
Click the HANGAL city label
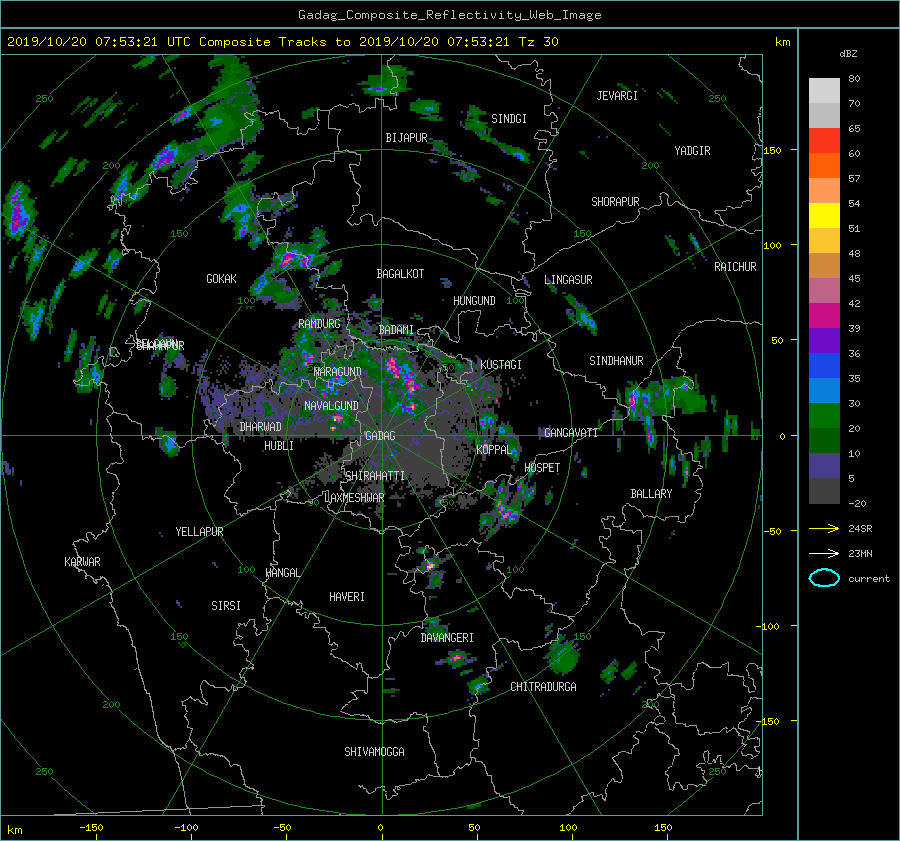click(x=282, y=573)
